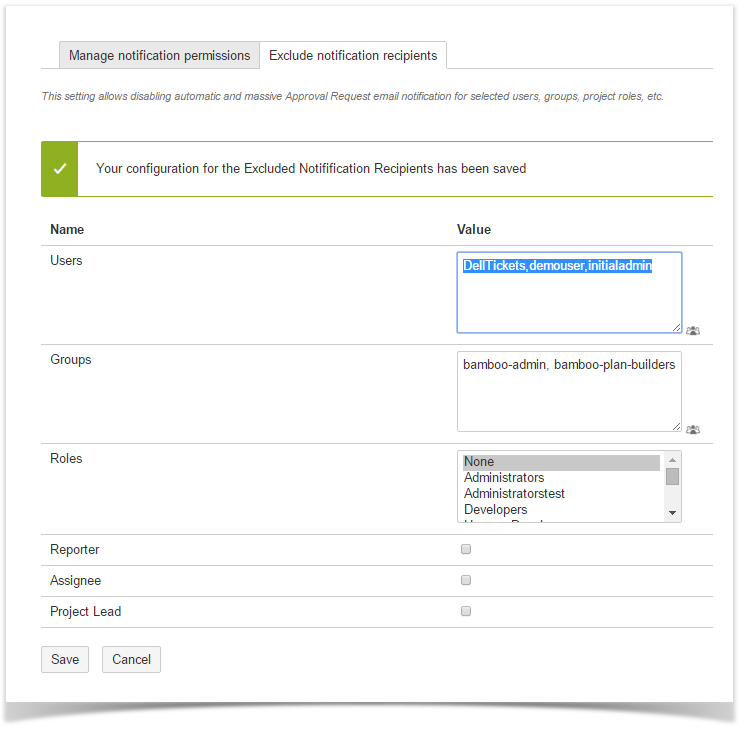747x731 pixels.
Task: Click the green checkmark success icon
Action: coord(60,169)
